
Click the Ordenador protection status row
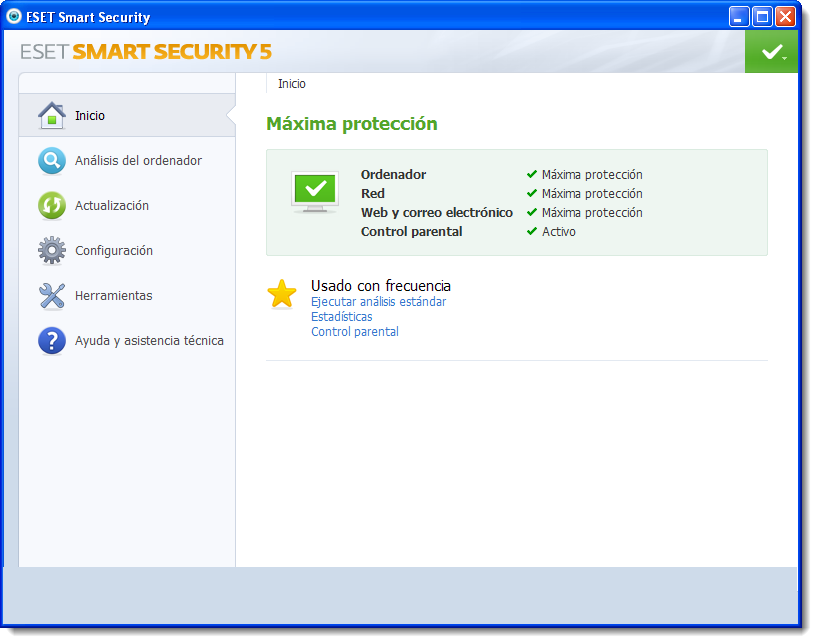tap(501, 175)
